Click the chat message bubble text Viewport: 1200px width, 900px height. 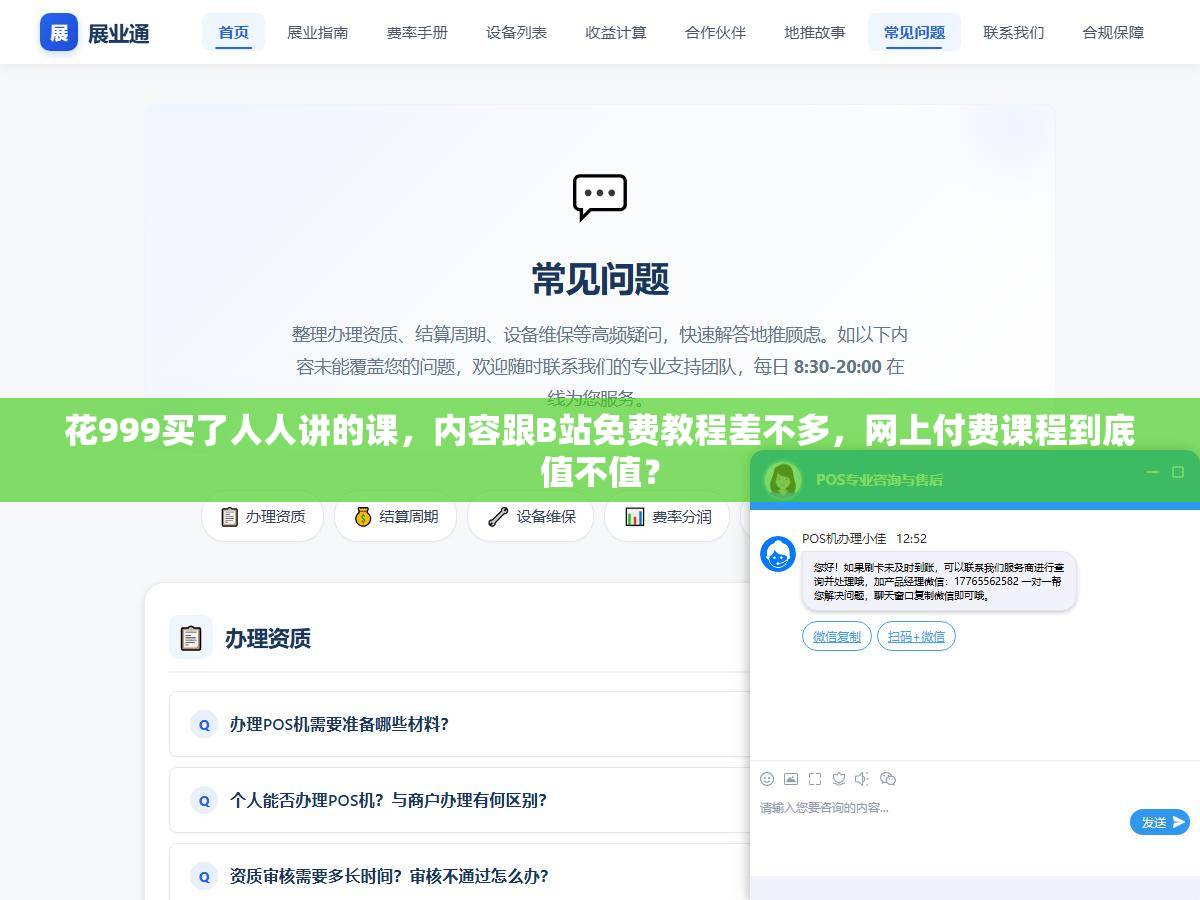[939, 581]
